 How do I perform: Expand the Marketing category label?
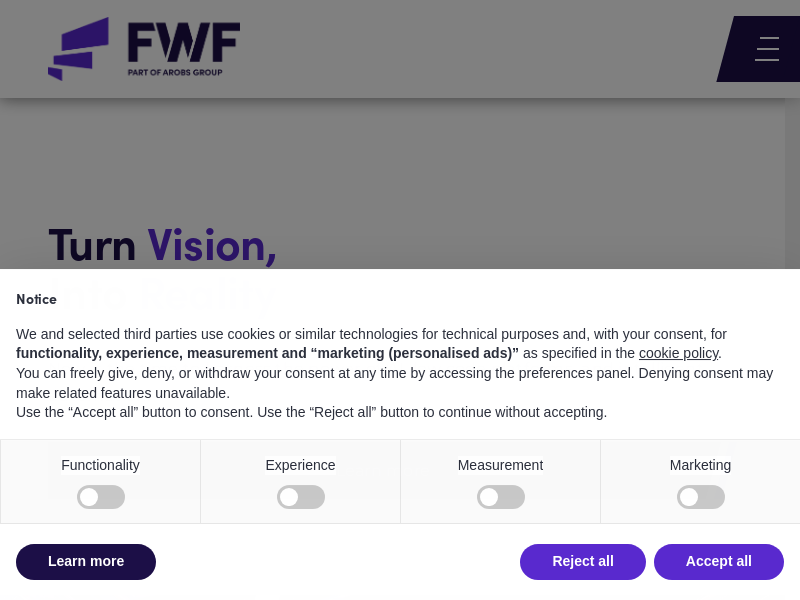(700, 465)
